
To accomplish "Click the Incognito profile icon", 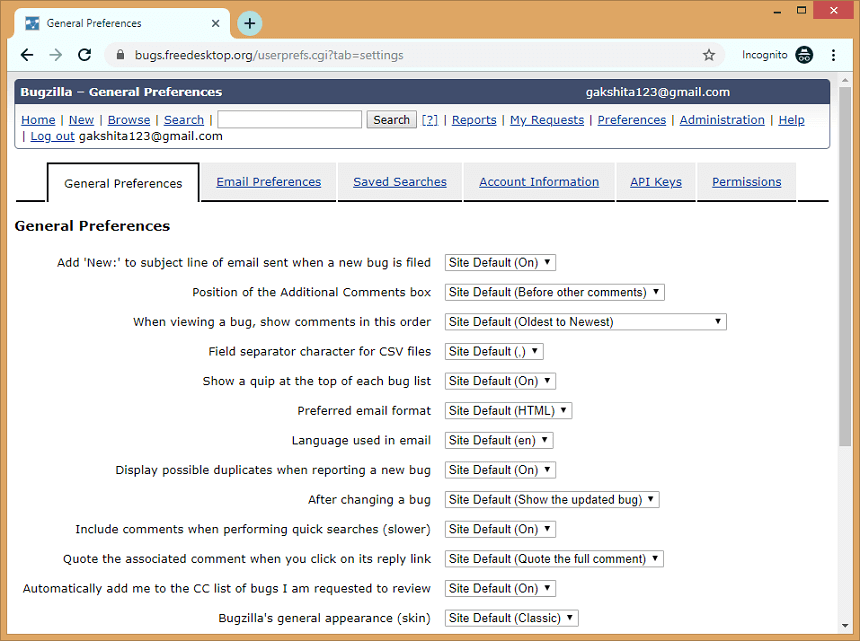I will coord(804,55).
